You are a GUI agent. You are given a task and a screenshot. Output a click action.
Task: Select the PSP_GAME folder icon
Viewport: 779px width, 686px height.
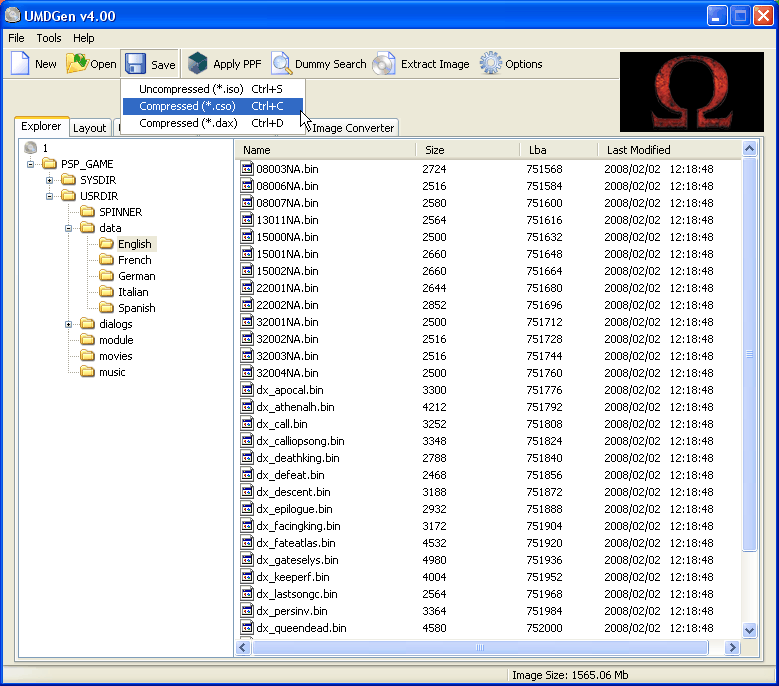point(49,163)
